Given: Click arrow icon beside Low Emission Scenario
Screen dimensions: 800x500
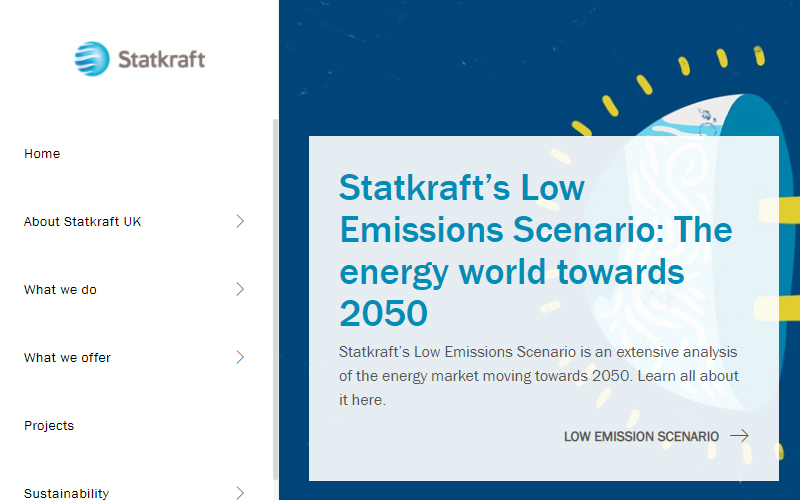Looking at the screenshot, I should [x=739, y=436].
